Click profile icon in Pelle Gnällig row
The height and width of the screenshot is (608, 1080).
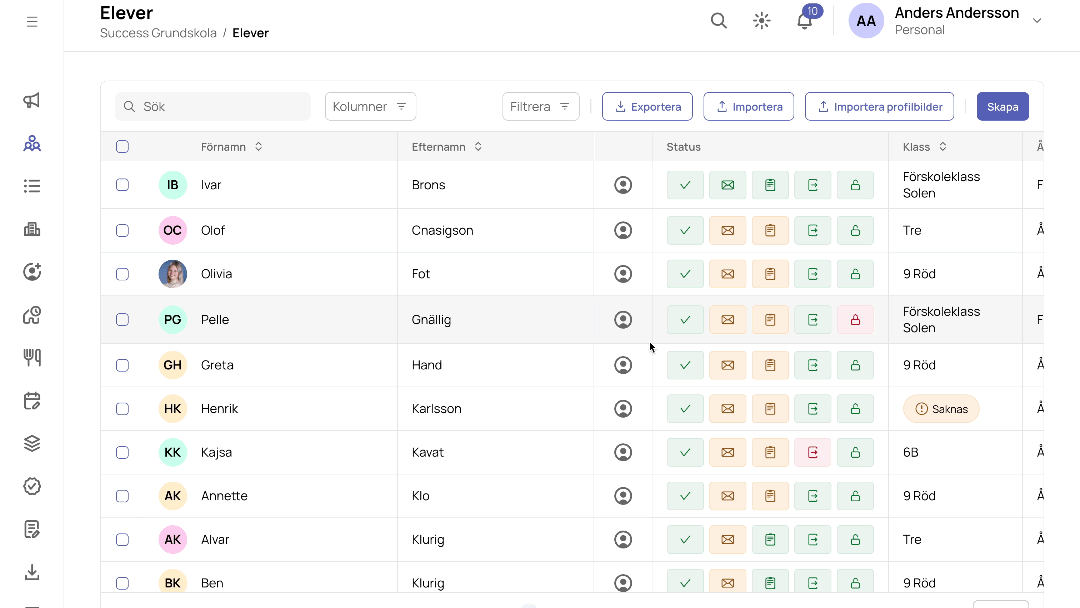tap(623, 319)
